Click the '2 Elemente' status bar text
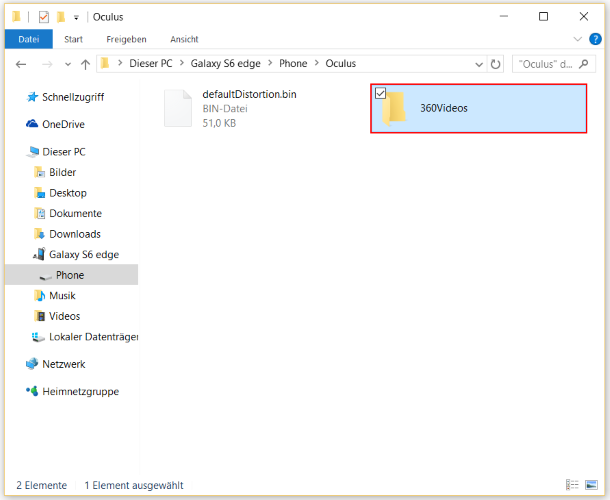The width and height of the screenshot is (610, 500). tap(42, 485)
